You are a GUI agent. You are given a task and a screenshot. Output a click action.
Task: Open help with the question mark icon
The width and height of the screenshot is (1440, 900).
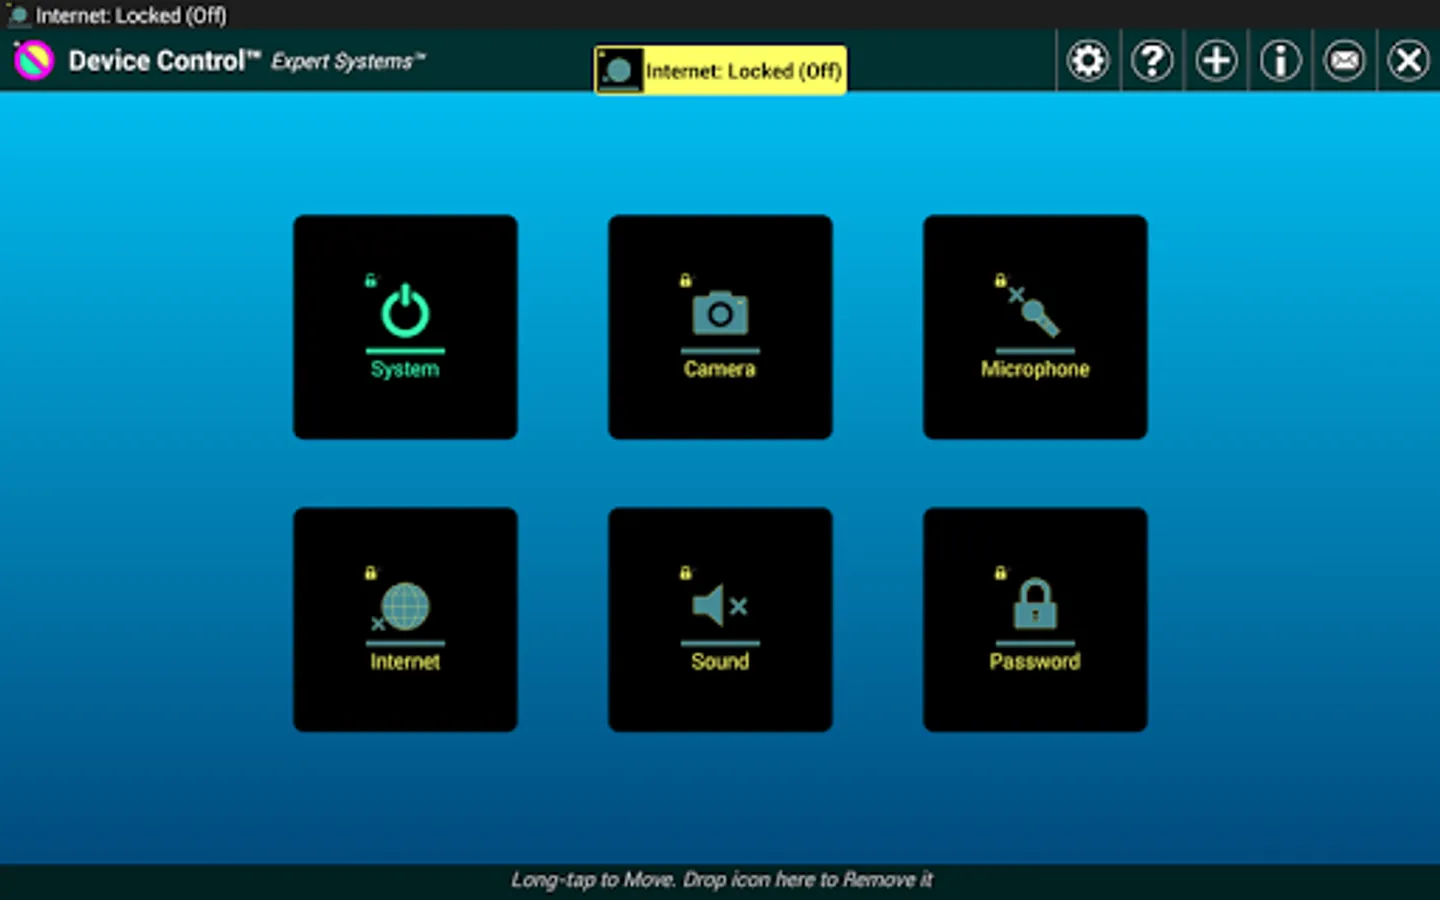point(1152,61)
